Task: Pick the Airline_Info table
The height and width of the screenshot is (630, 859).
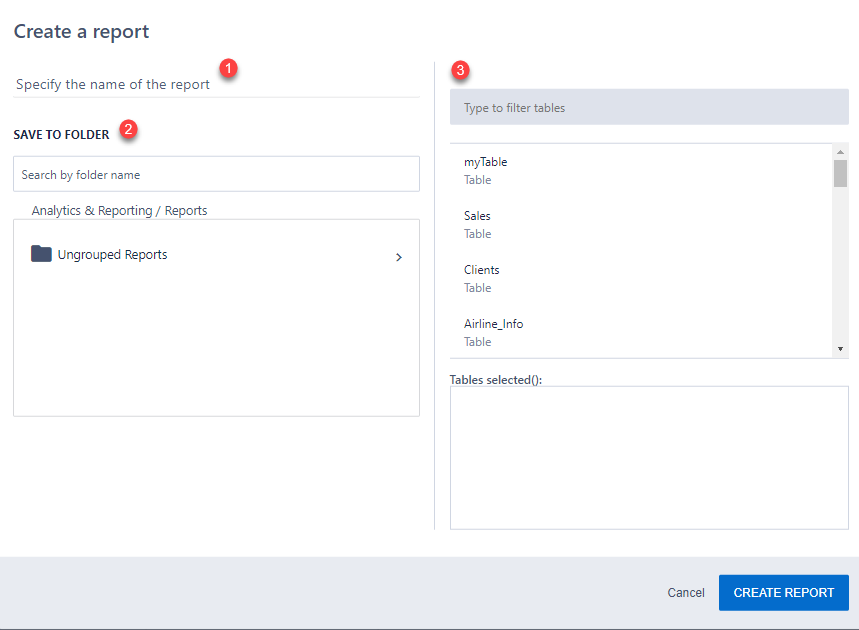Action: 493,324
